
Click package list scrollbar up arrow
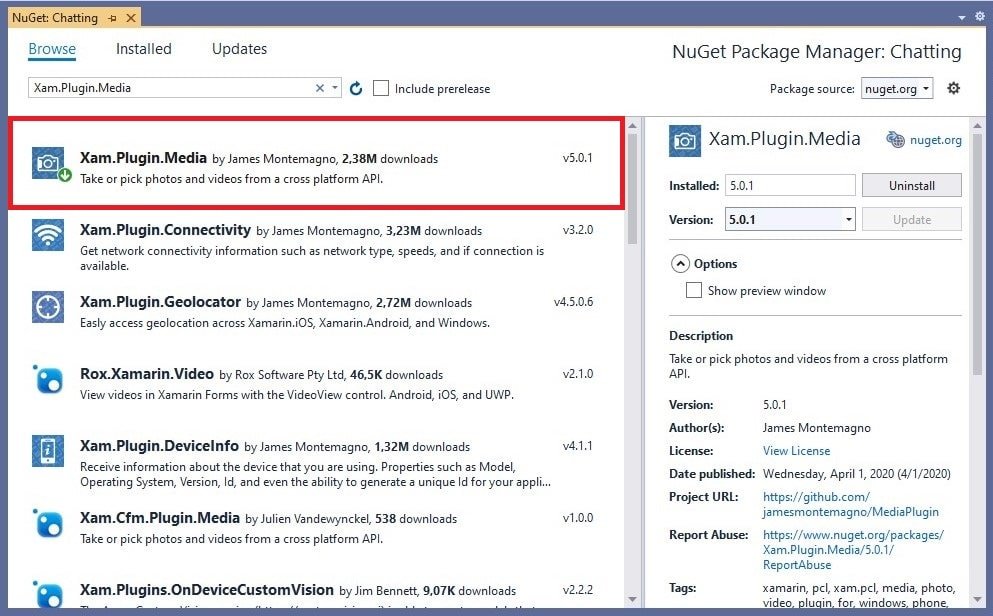[632, 126]
